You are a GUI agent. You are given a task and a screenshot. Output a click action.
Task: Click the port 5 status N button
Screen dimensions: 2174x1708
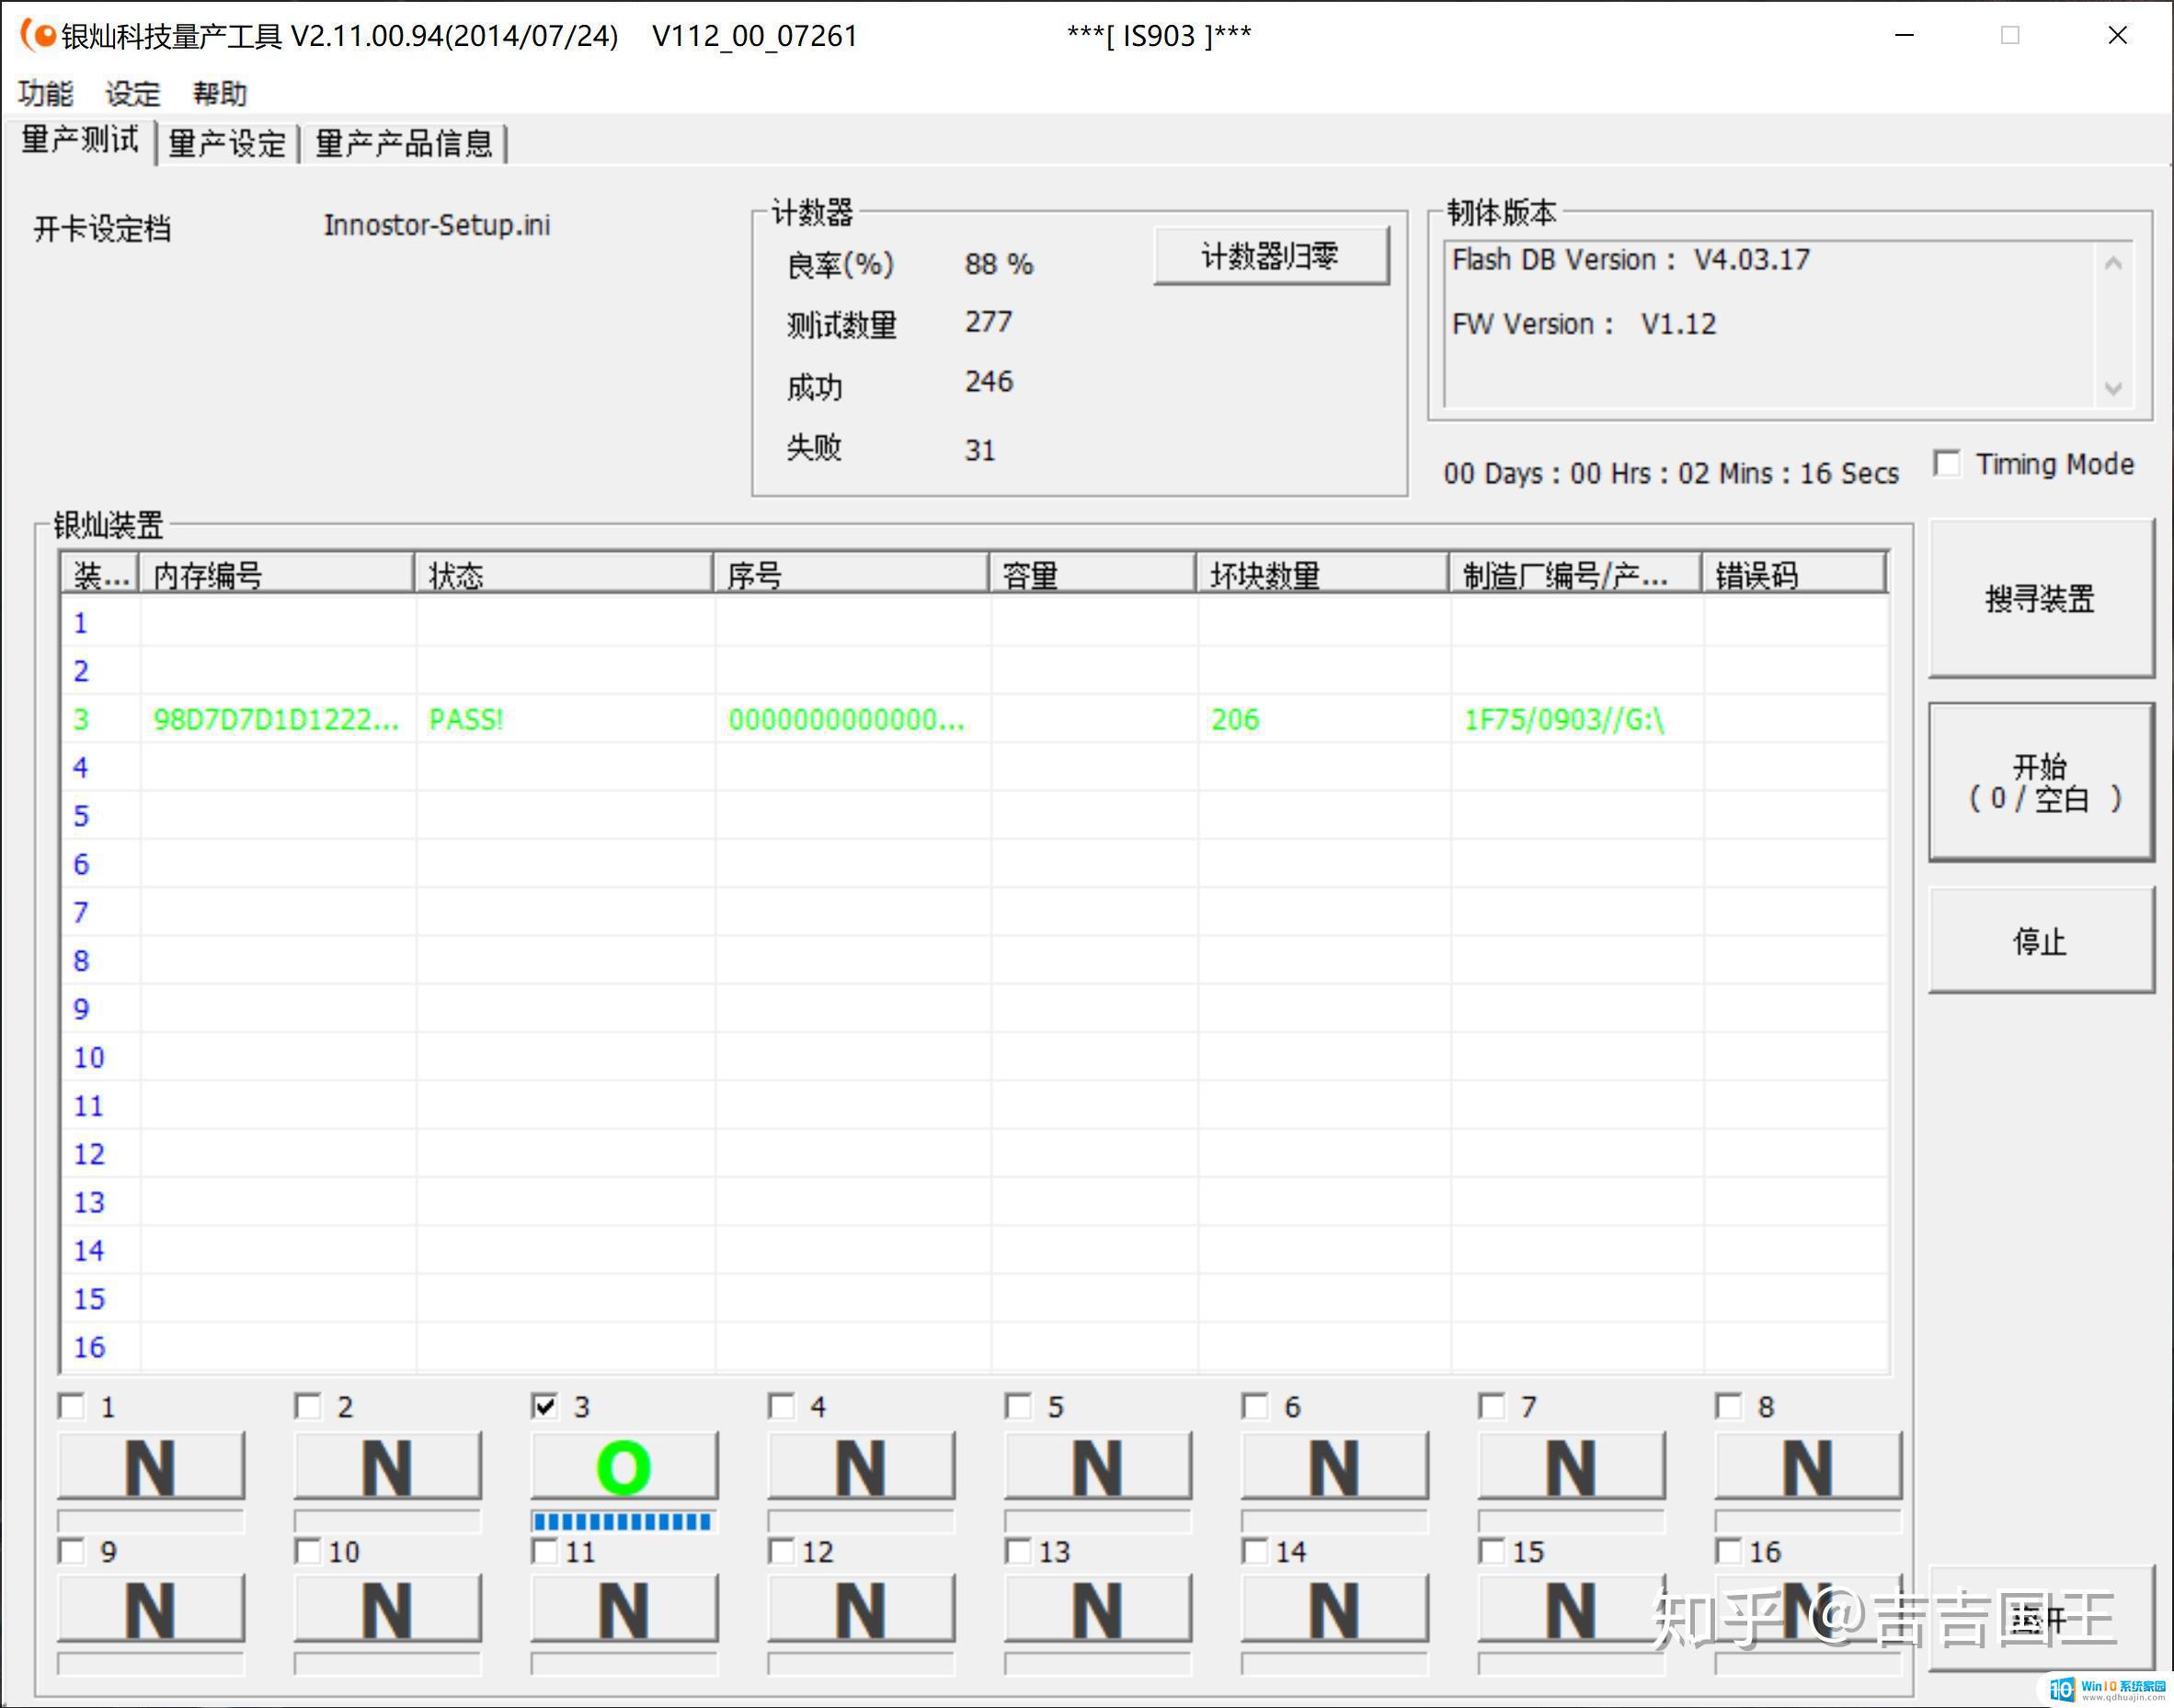tap(1099, 1466)
